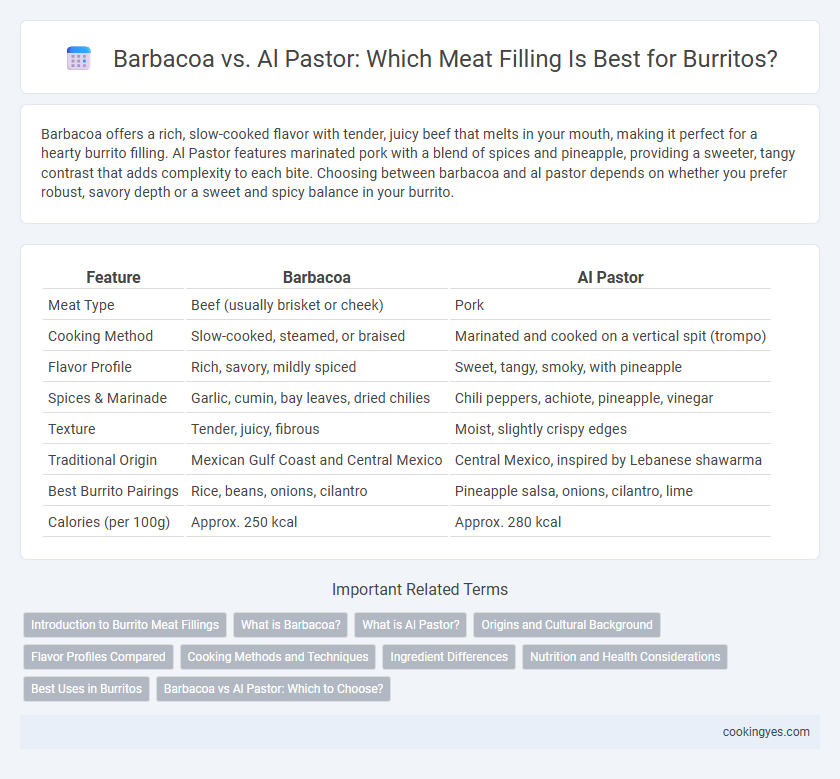Screen dimensions: 840x779
Task: Open the What is Al Pastor? tag
Action: click(x=410, y=625)
